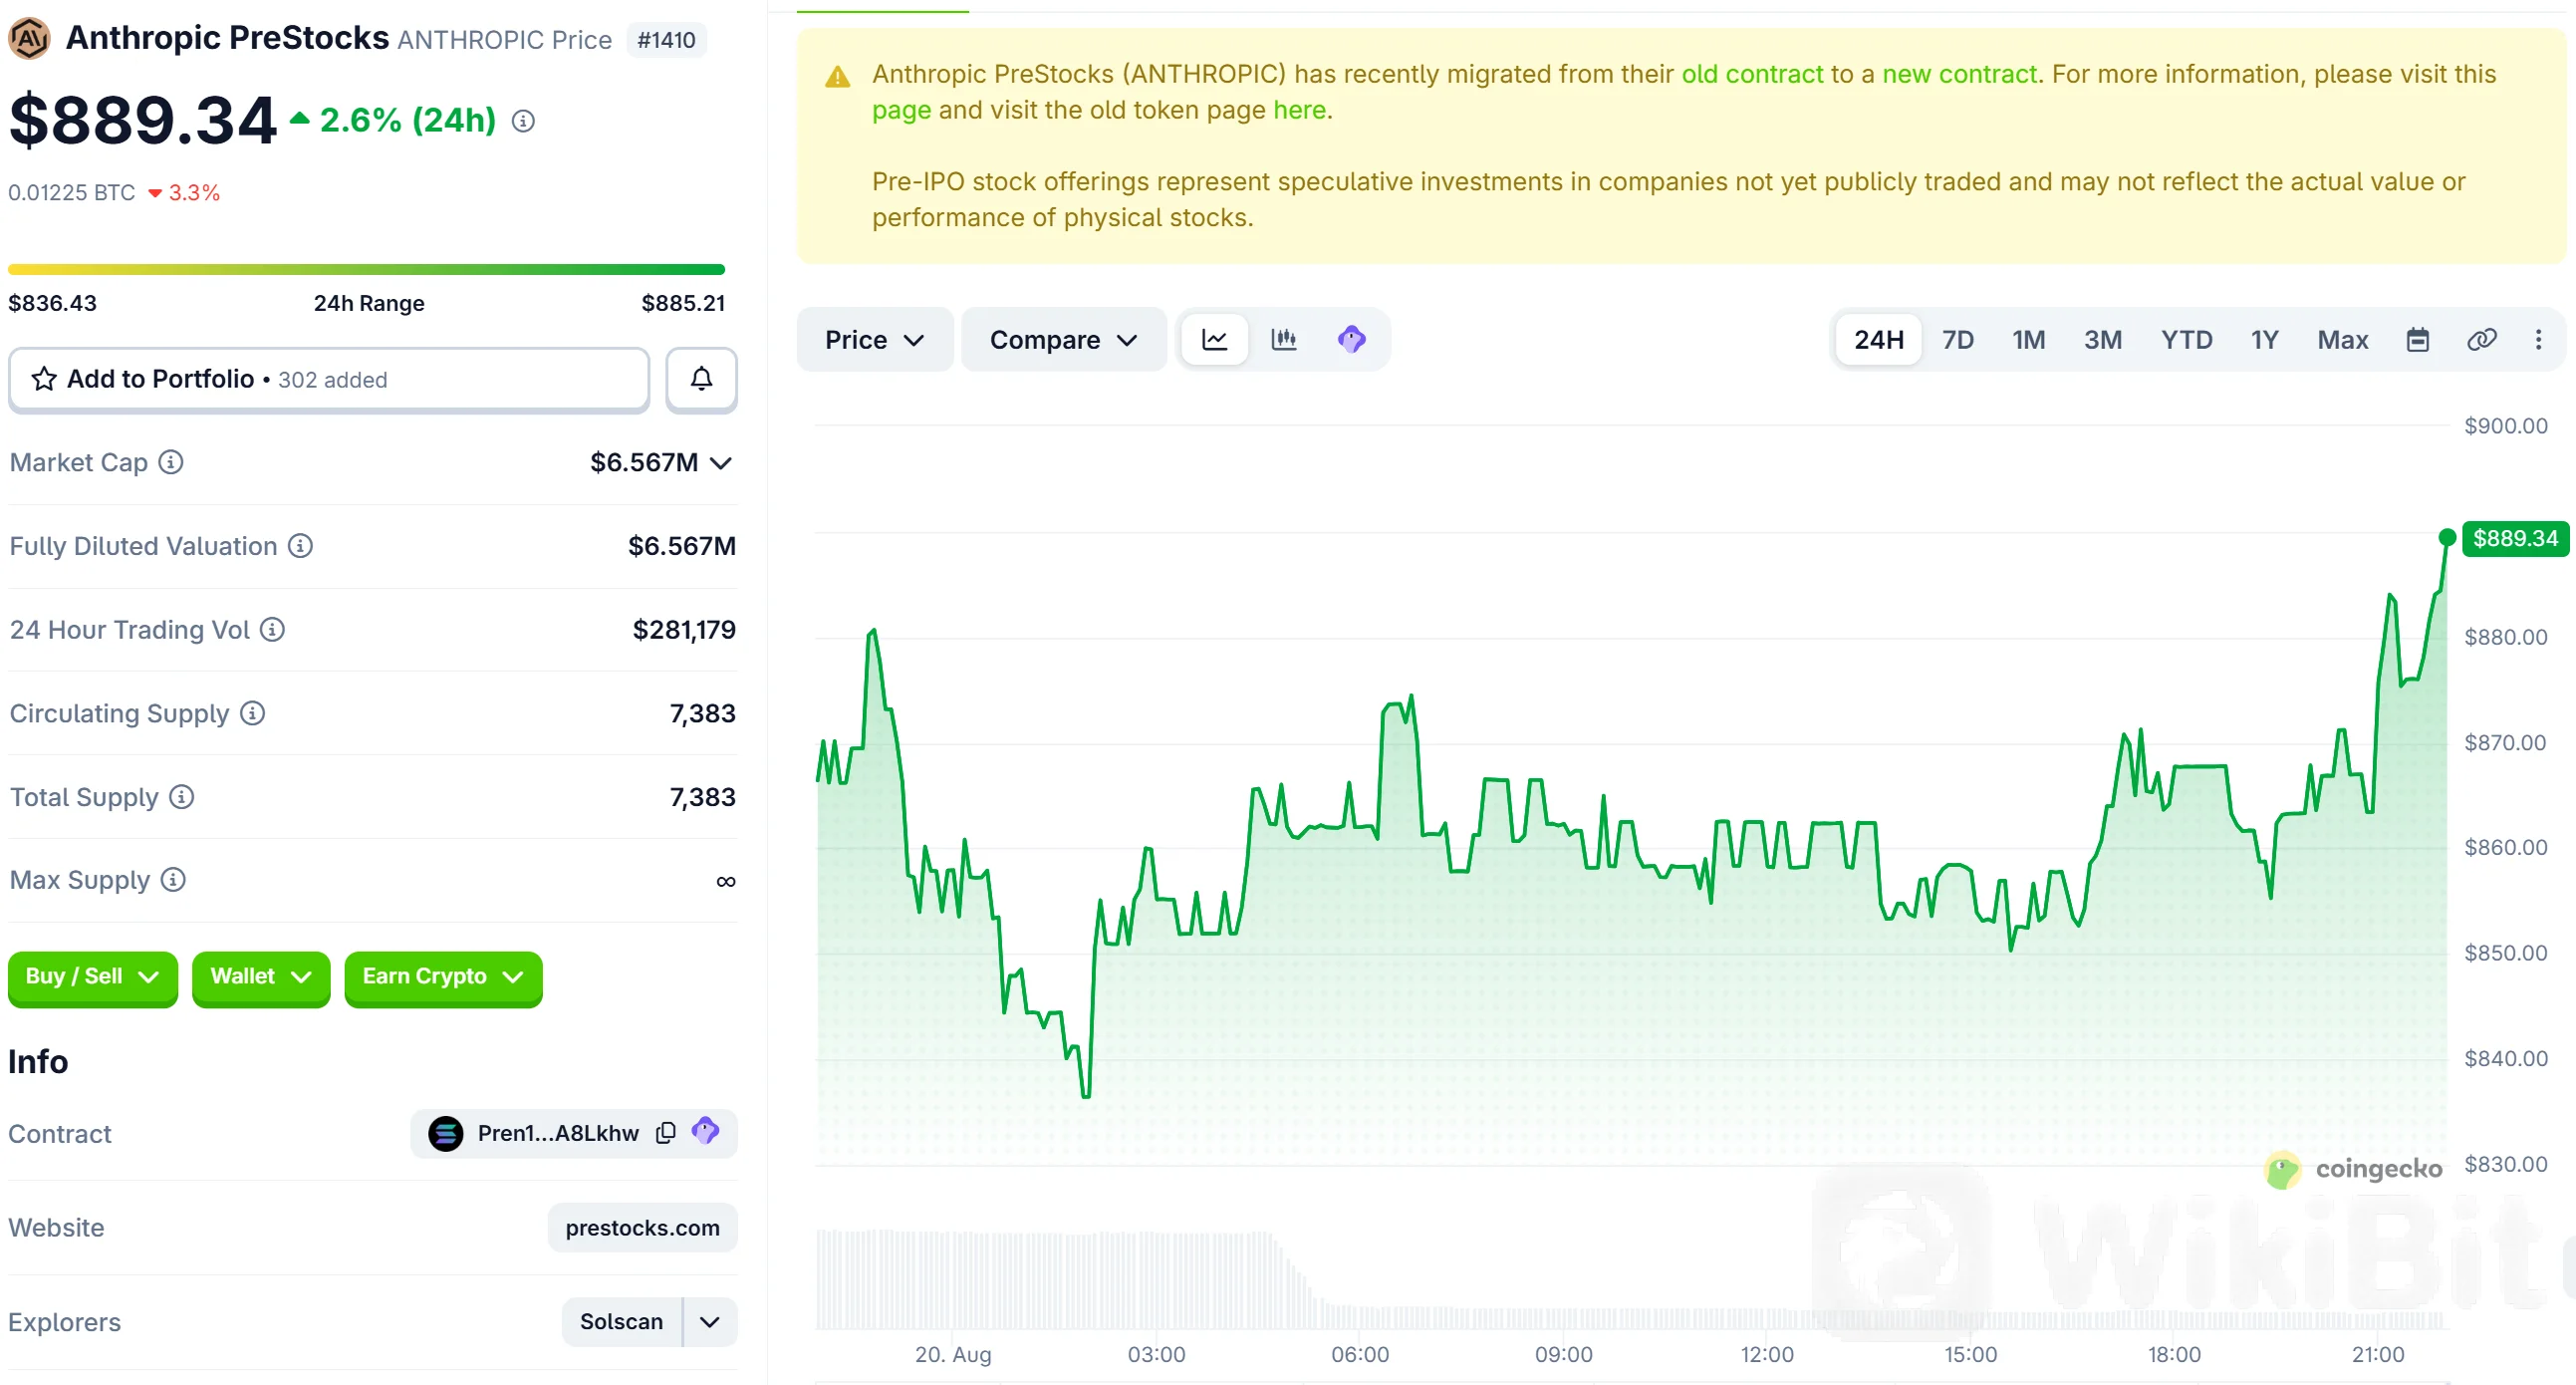Expand the Market Cap details chevron
Viewport: 2576px width, 1385px height.
tap(721, 463)
